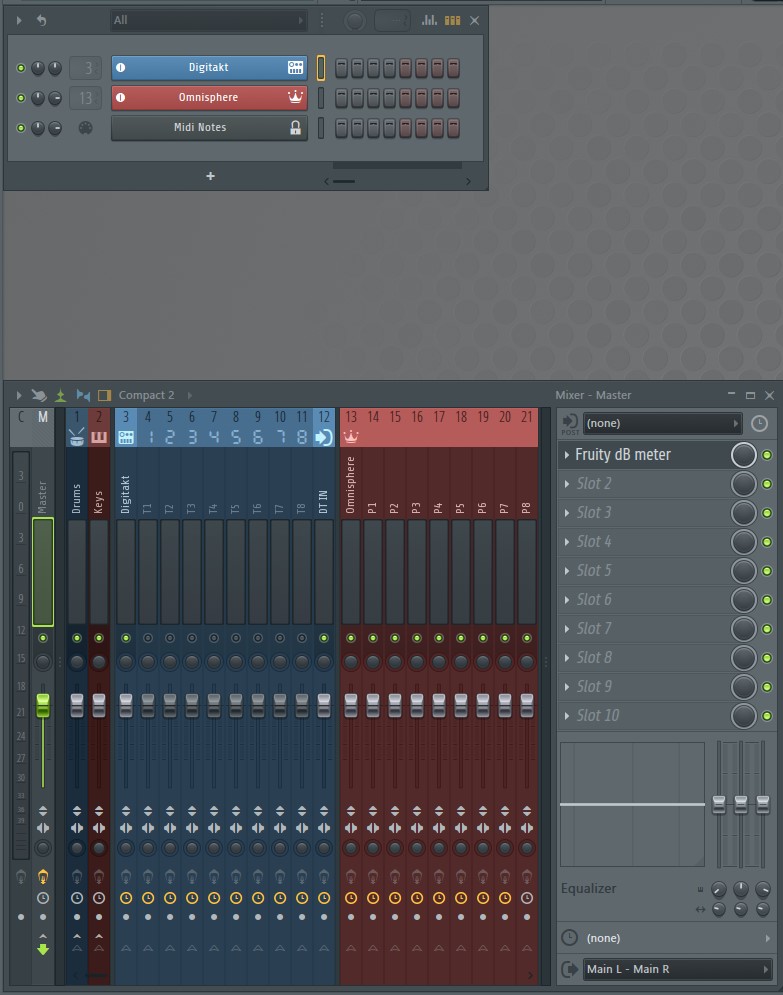This screenshot has width=783, height=995.
Task: Click the lock icon on Midi Notes
Action: point(295,128)
